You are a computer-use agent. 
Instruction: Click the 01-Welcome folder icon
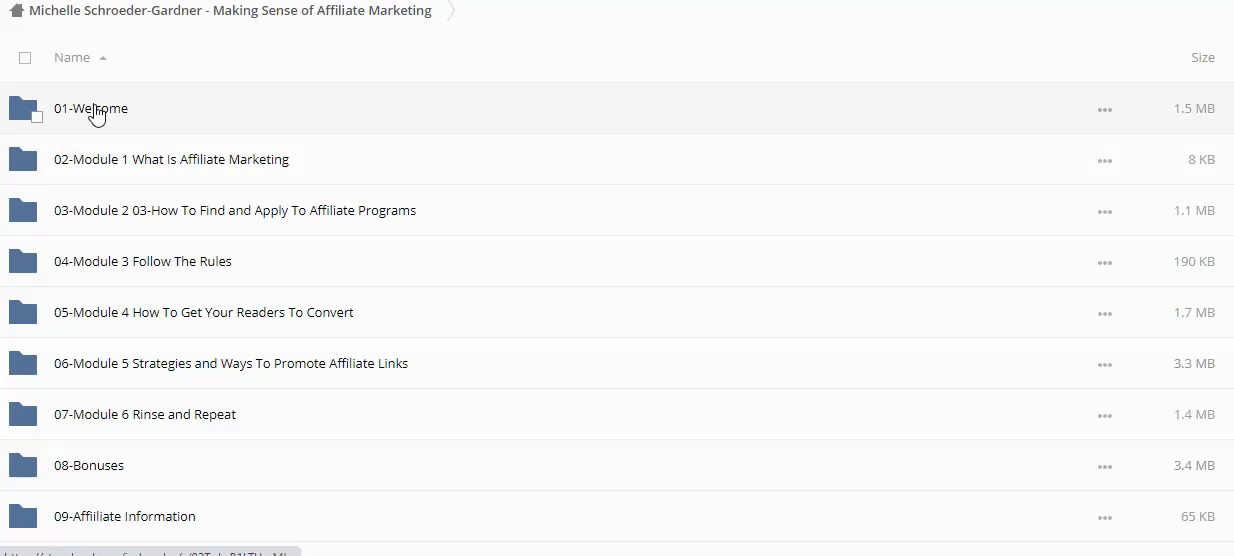[22, 108]
